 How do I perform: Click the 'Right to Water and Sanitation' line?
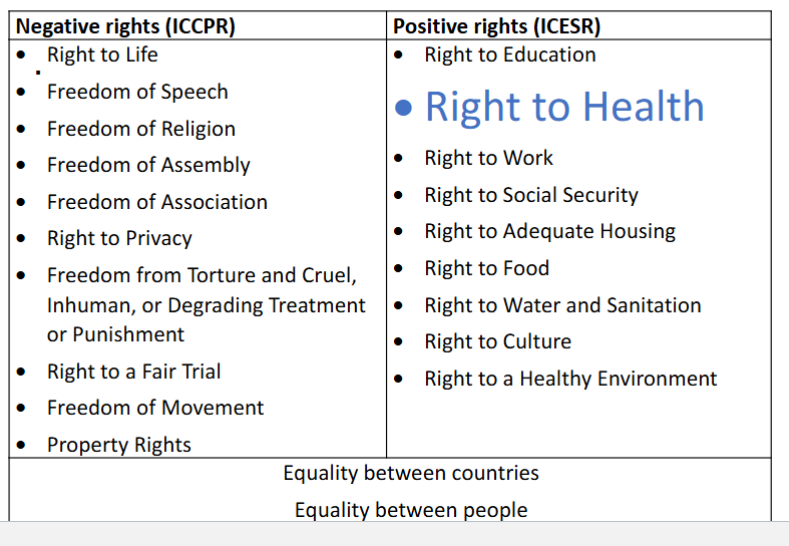click(563, 305)
